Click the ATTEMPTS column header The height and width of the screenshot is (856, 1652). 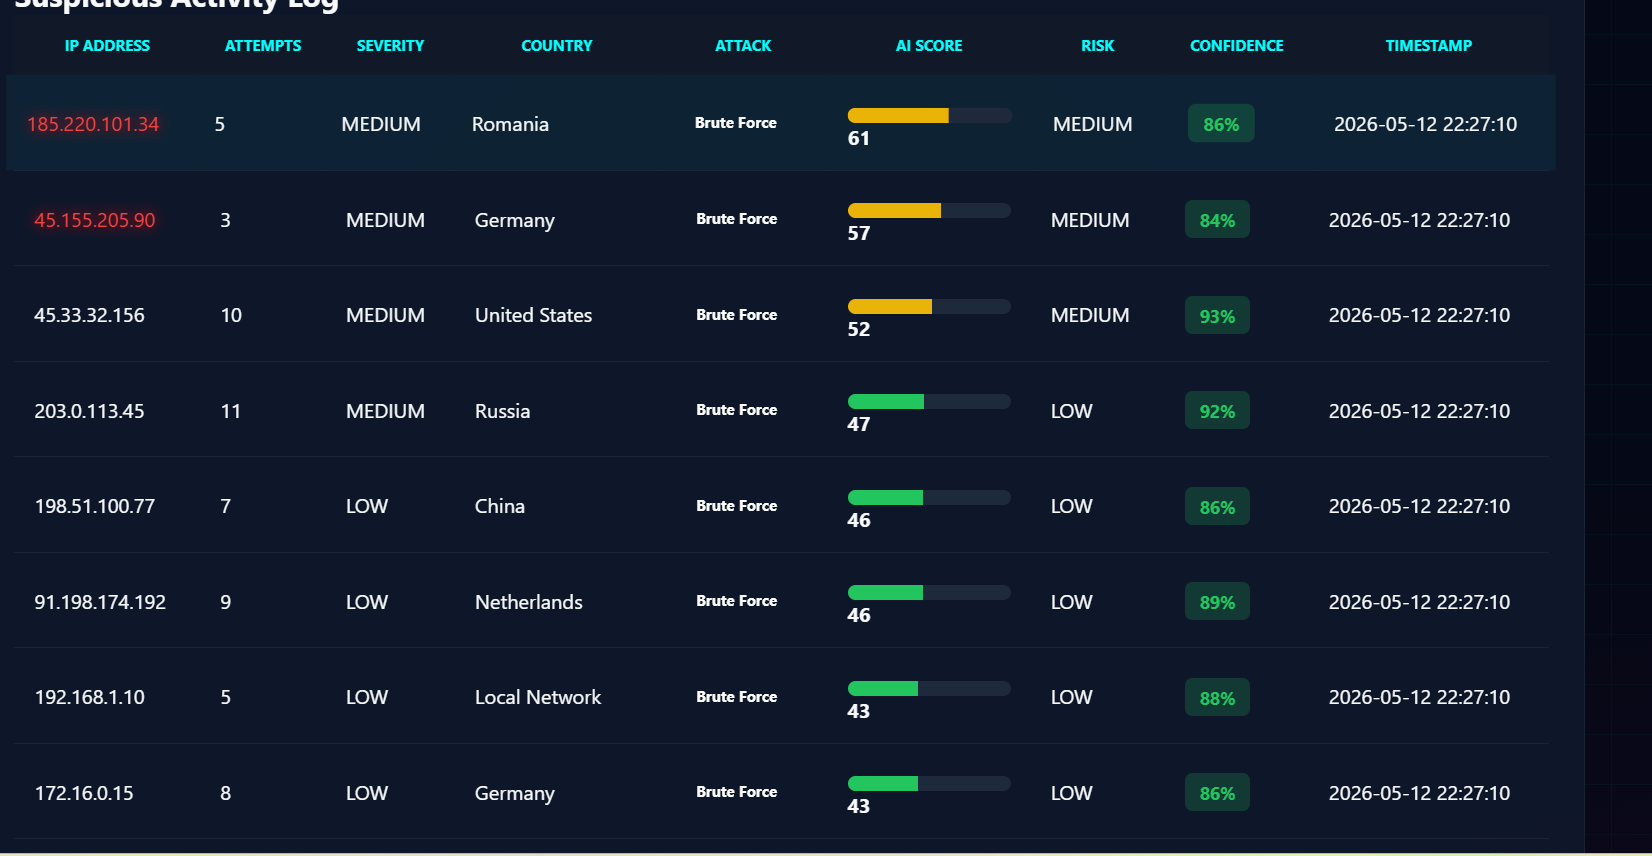[x=263, y=46]
